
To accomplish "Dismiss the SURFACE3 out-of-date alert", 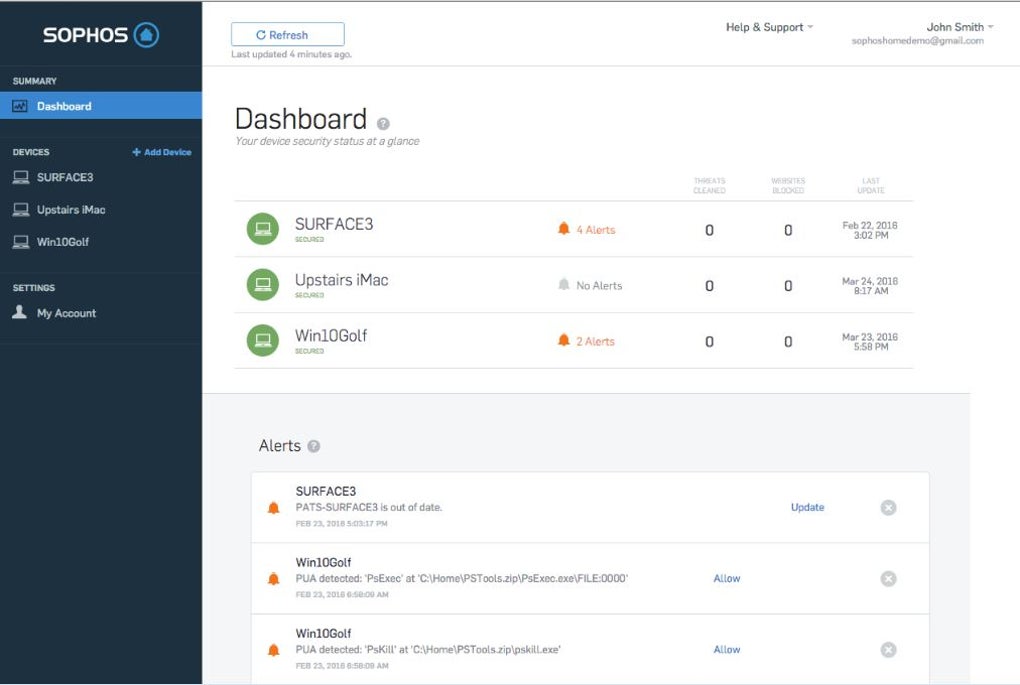I will 888,508.
